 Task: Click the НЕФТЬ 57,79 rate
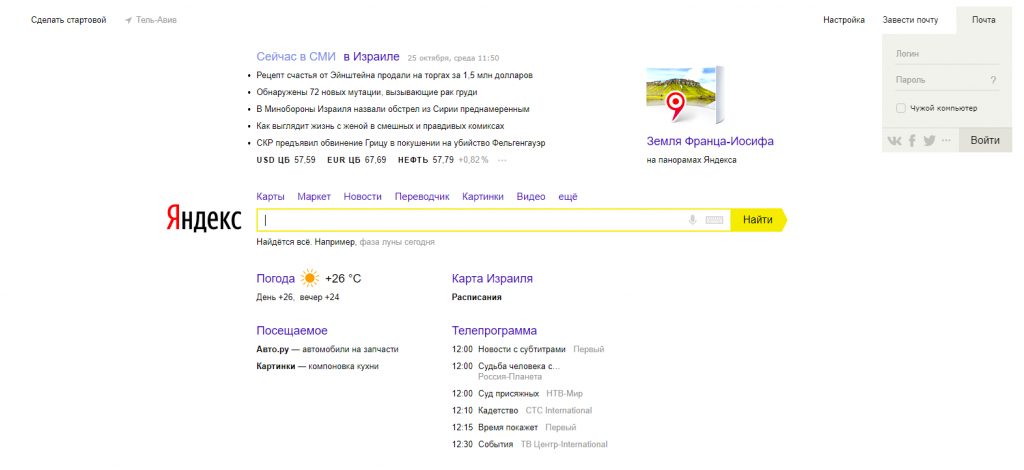[426, 160]
